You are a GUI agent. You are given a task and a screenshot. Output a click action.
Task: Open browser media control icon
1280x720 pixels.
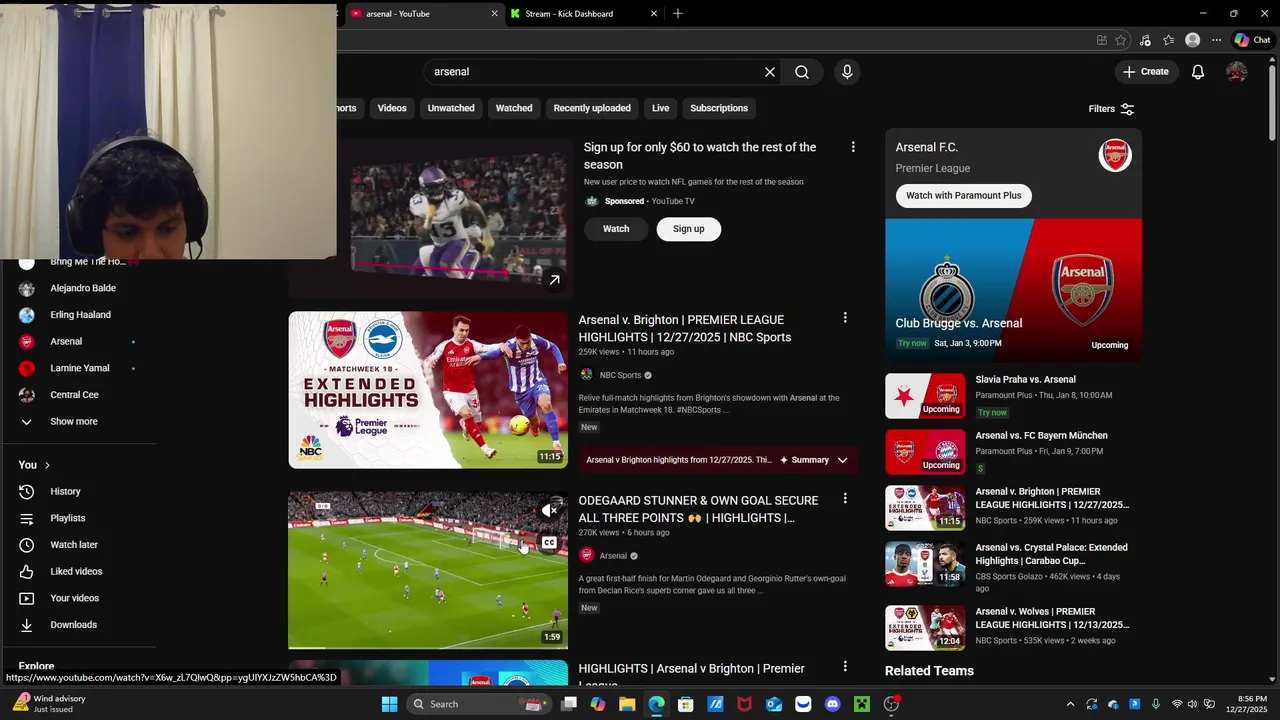pos(1145,40)
